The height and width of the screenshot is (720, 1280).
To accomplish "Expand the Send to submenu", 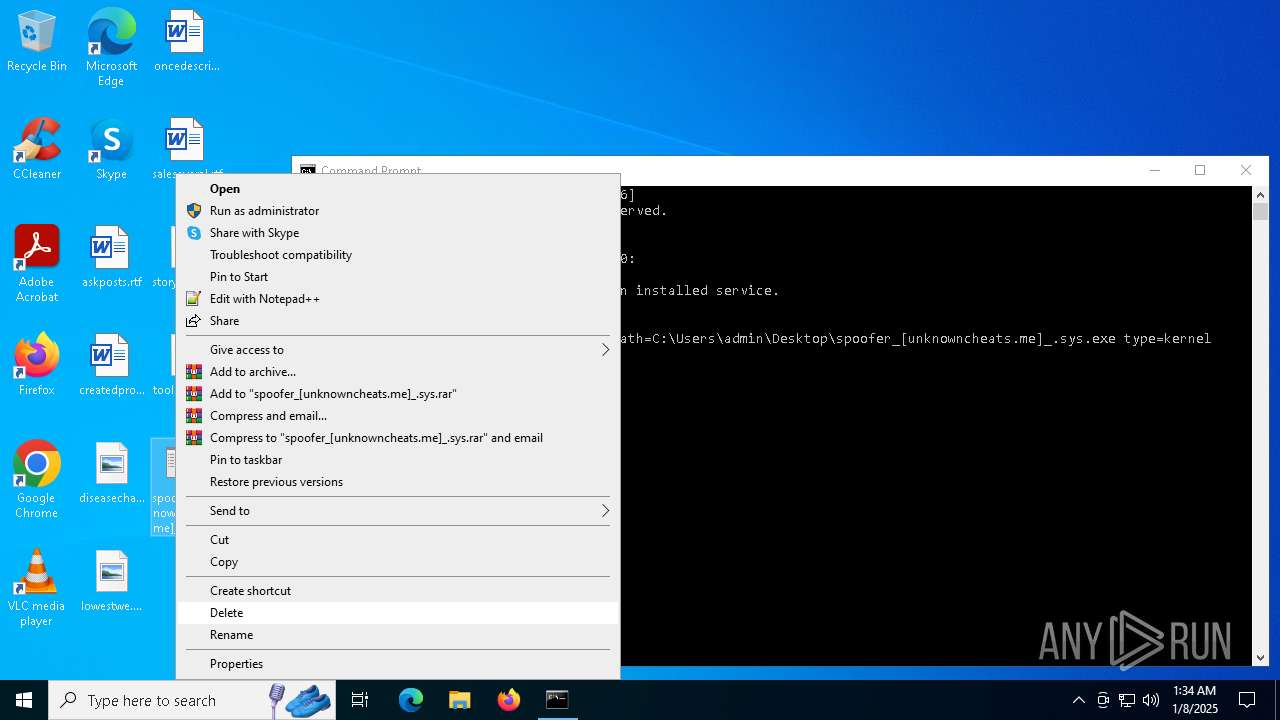I will coord(397,511).
